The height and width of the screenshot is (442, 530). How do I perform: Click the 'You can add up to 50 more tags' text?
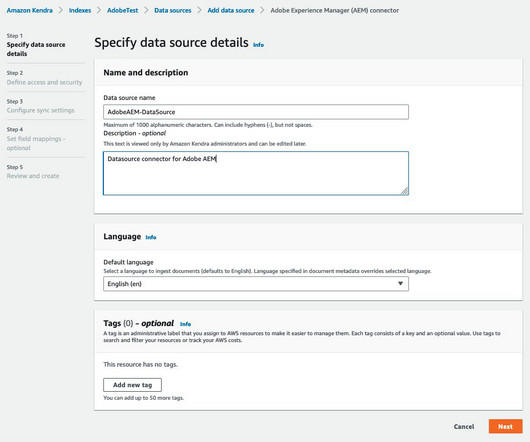143,398
